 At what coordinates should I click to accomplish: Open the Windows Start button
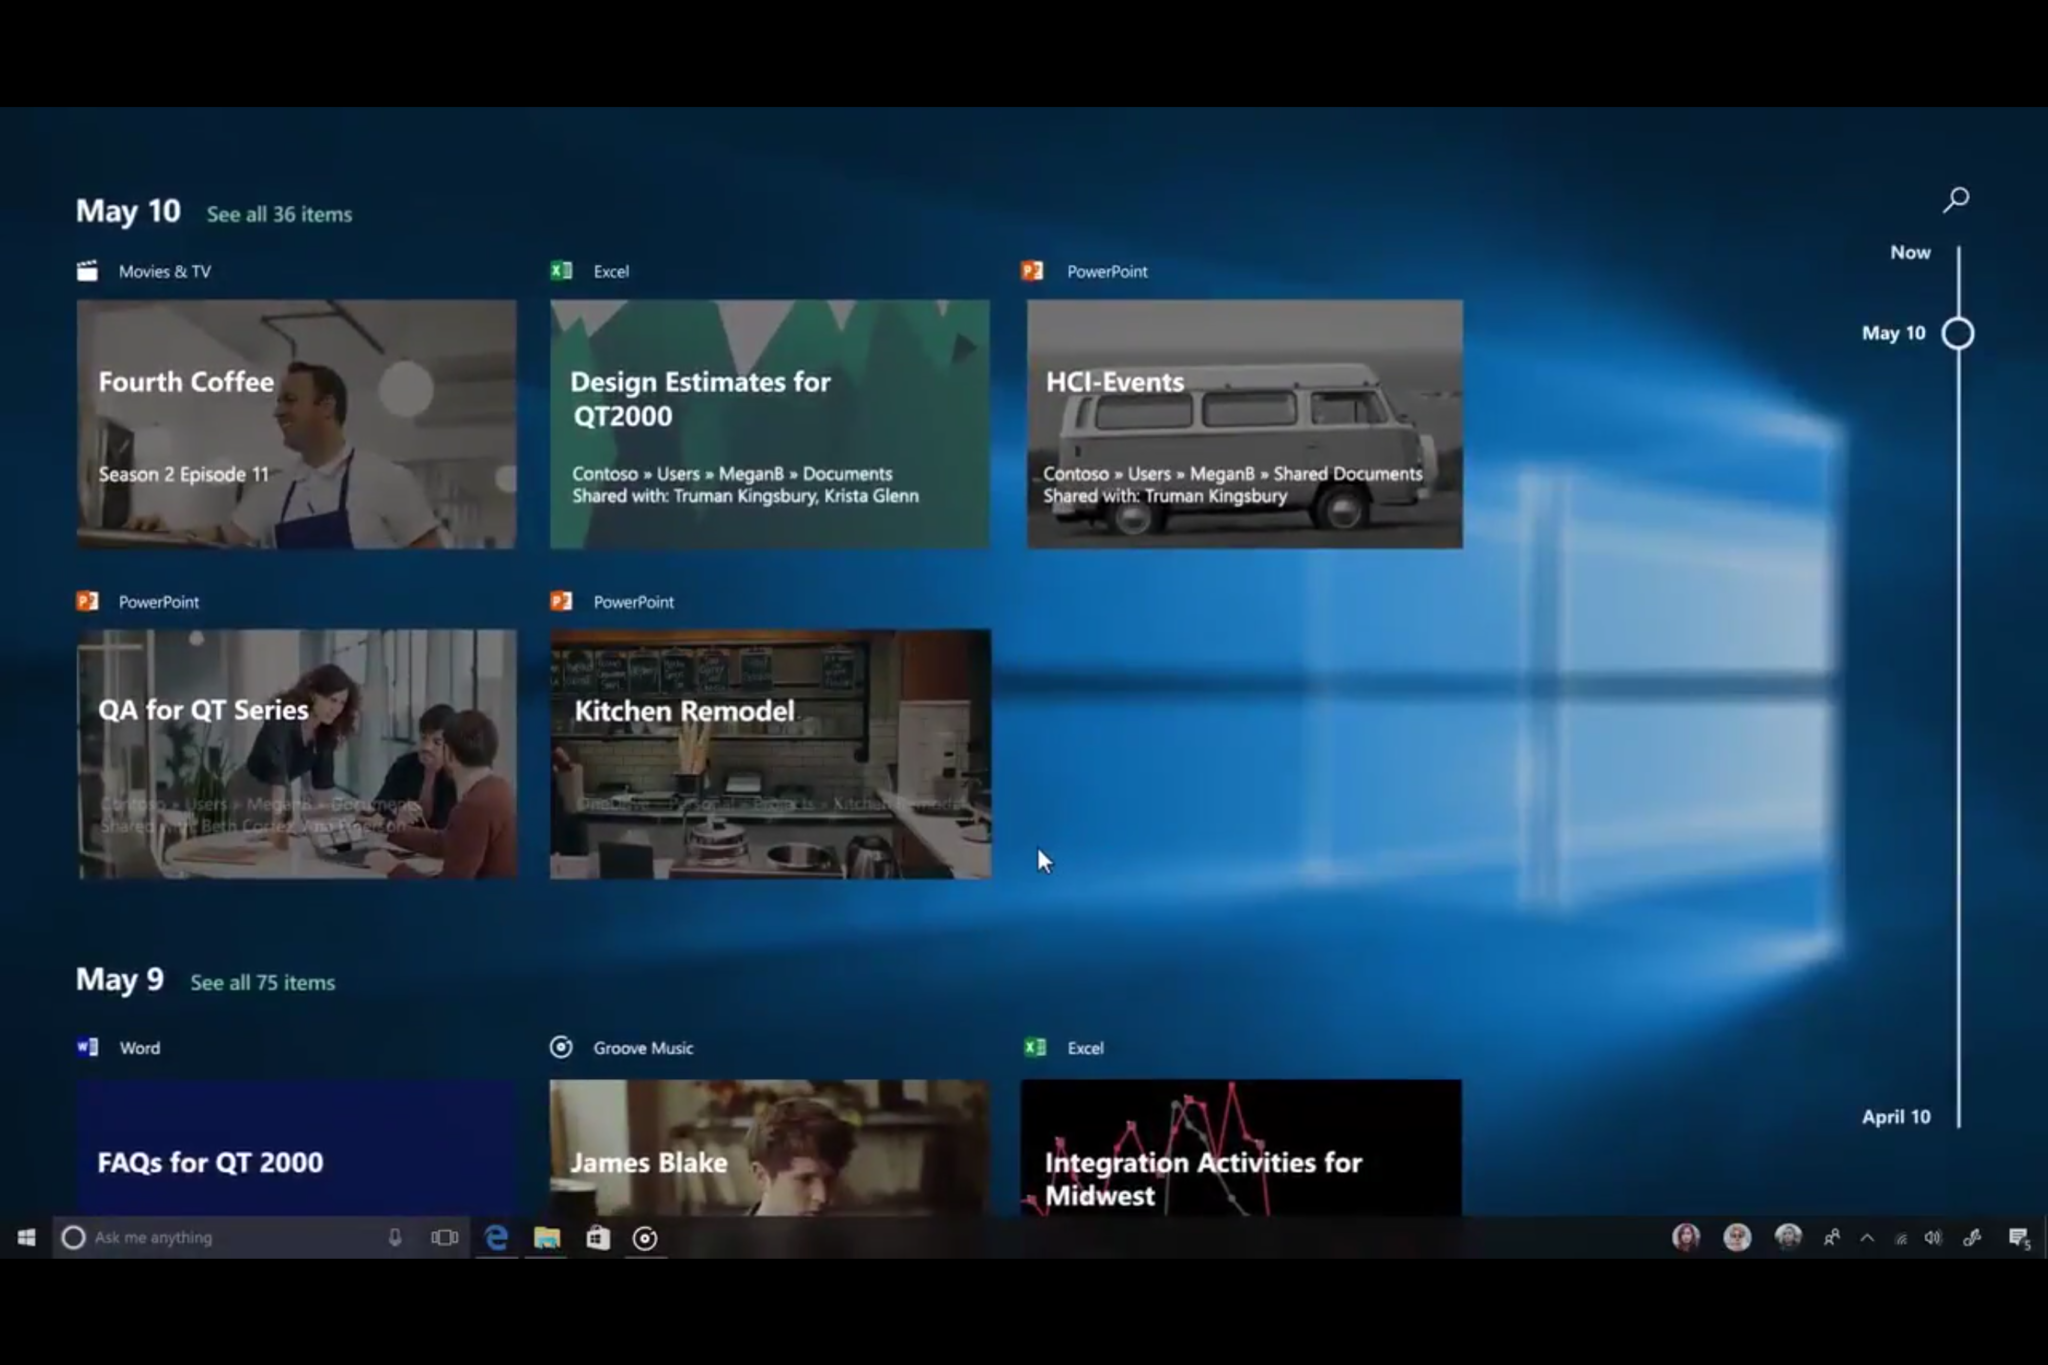coord(27,1238)
